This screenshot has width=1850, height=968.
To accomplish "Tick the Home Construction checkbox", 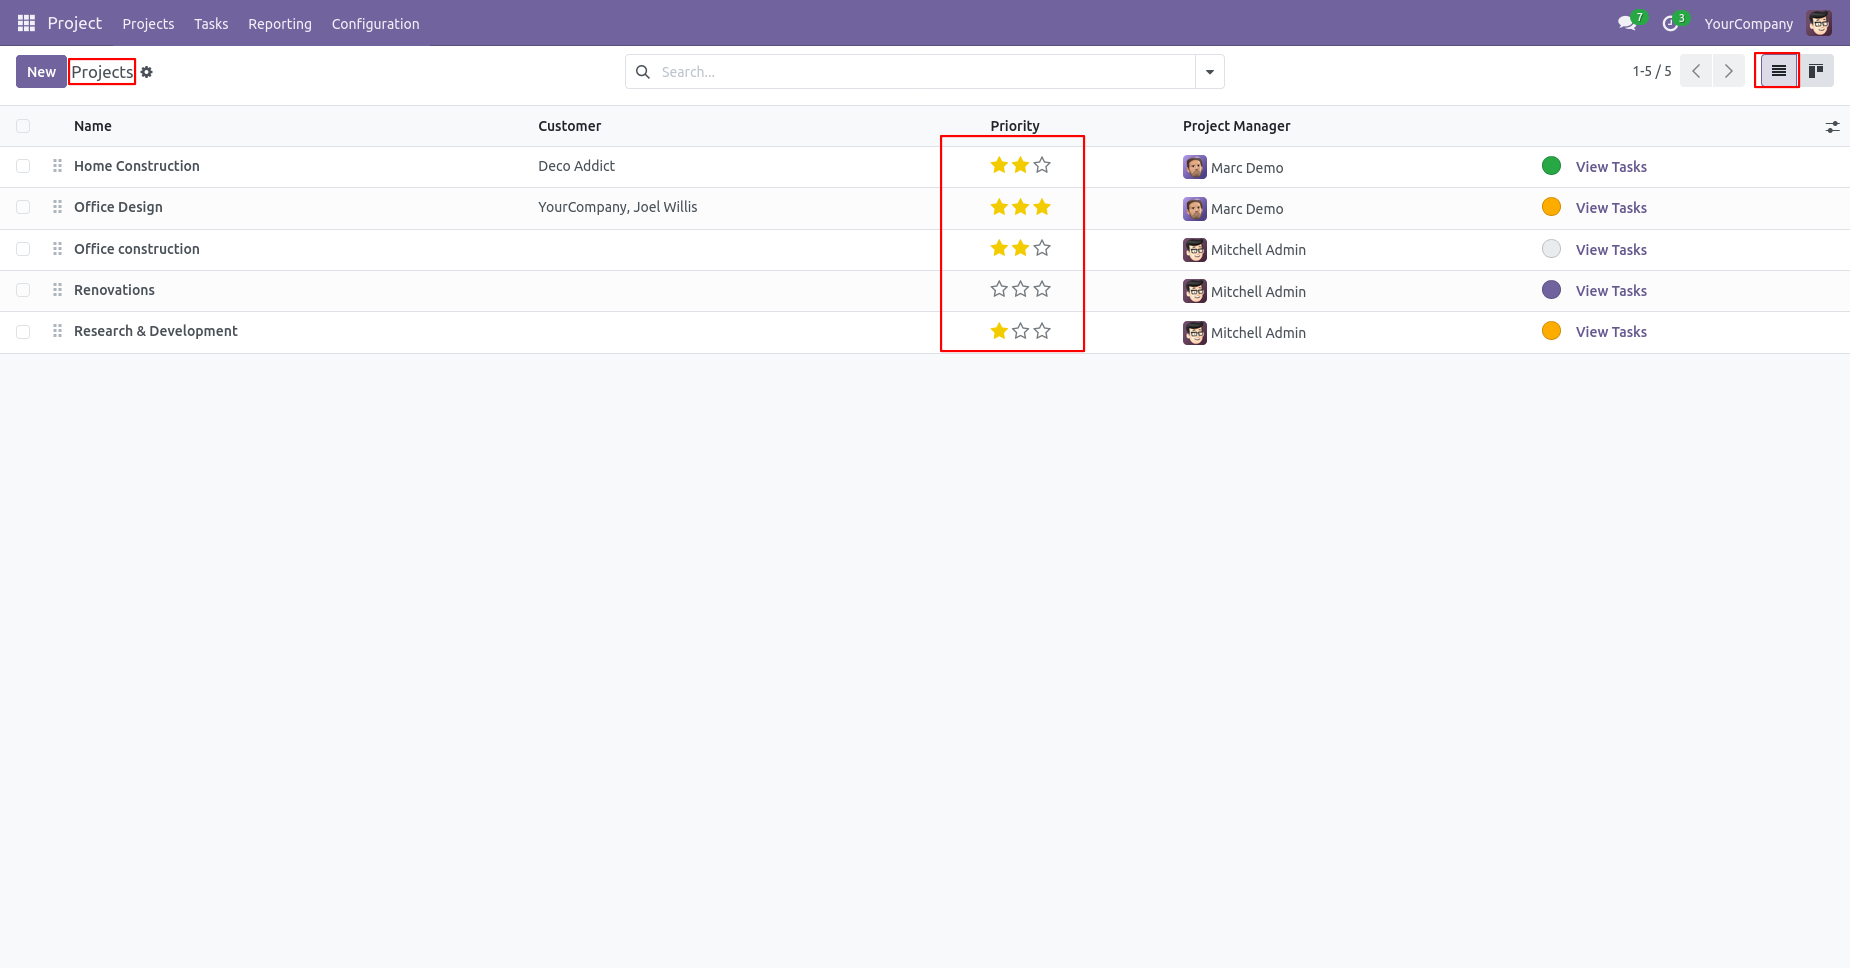I will [x=23, y=166].
